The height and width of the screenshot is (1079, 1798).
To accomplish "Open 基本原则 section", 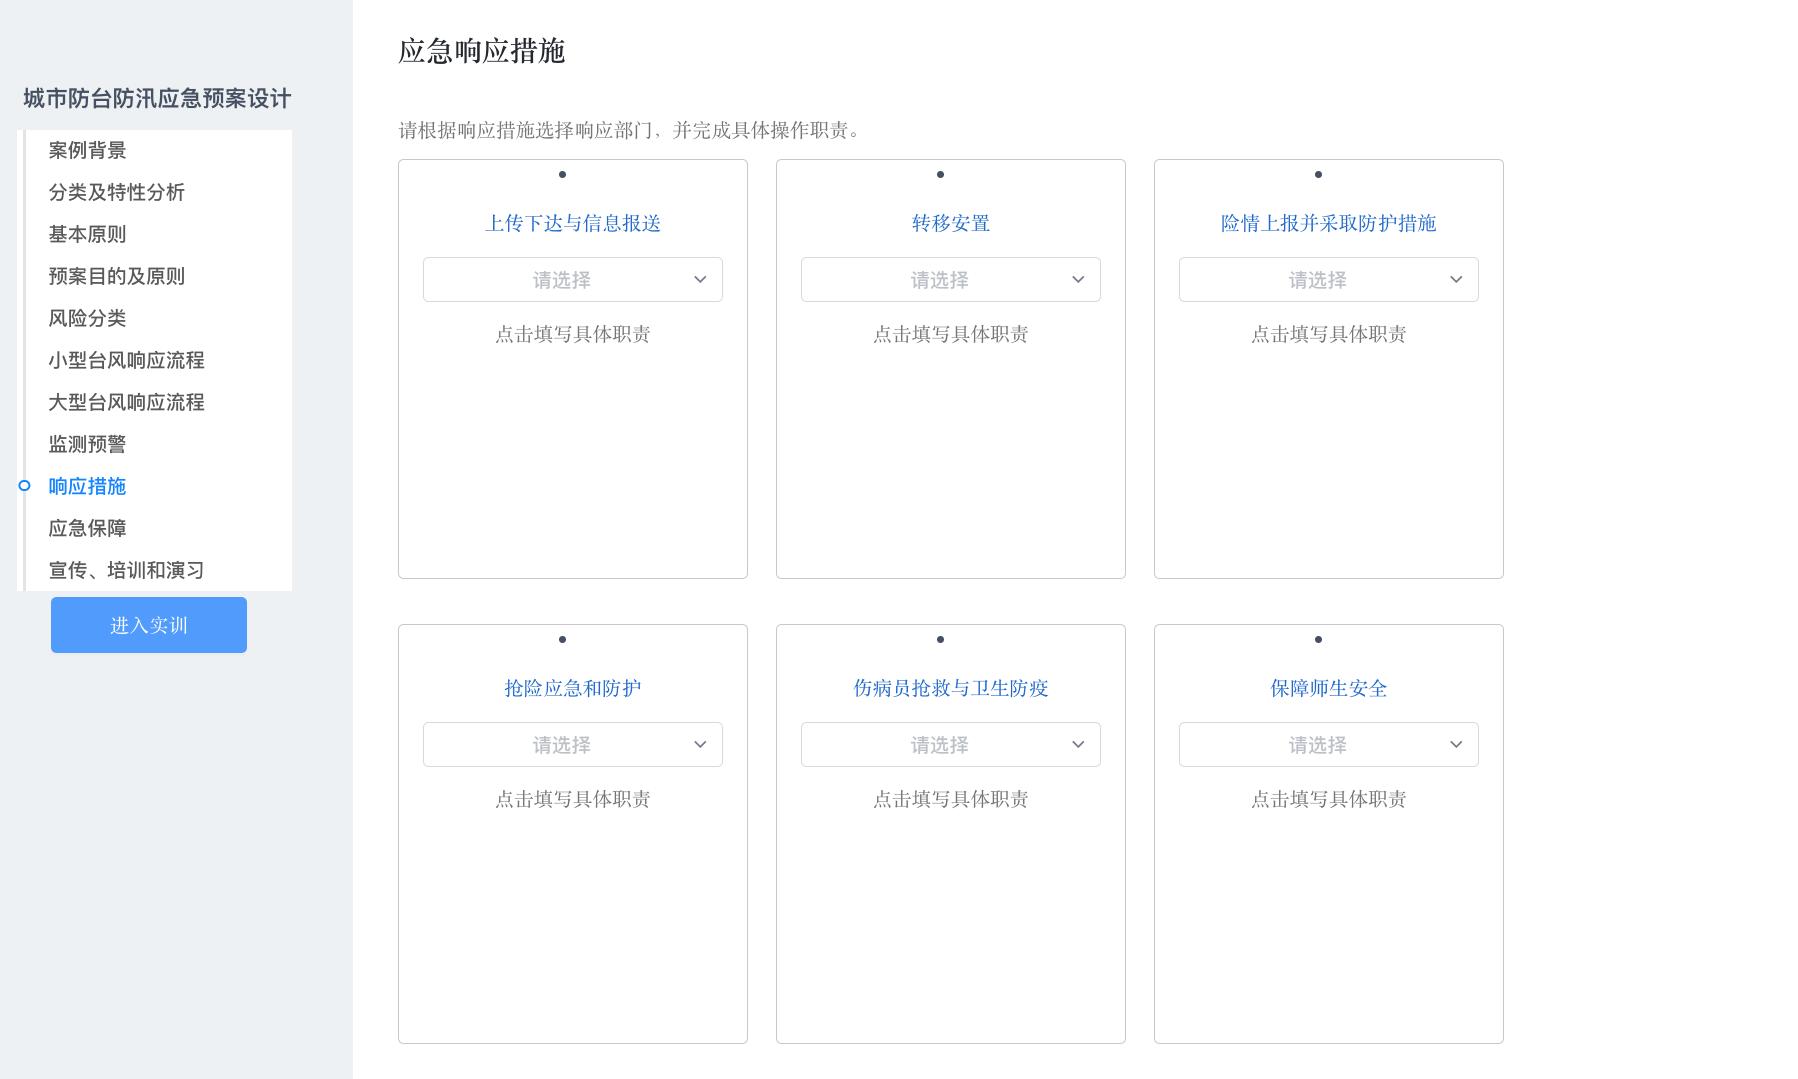I will tap(88, 234).
